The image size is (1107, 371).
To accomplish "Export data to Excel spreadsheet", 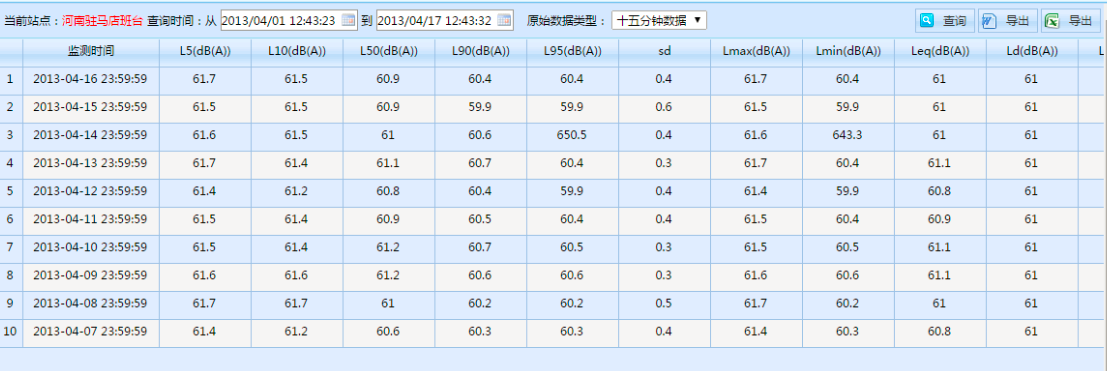I will click(1070, 21).
